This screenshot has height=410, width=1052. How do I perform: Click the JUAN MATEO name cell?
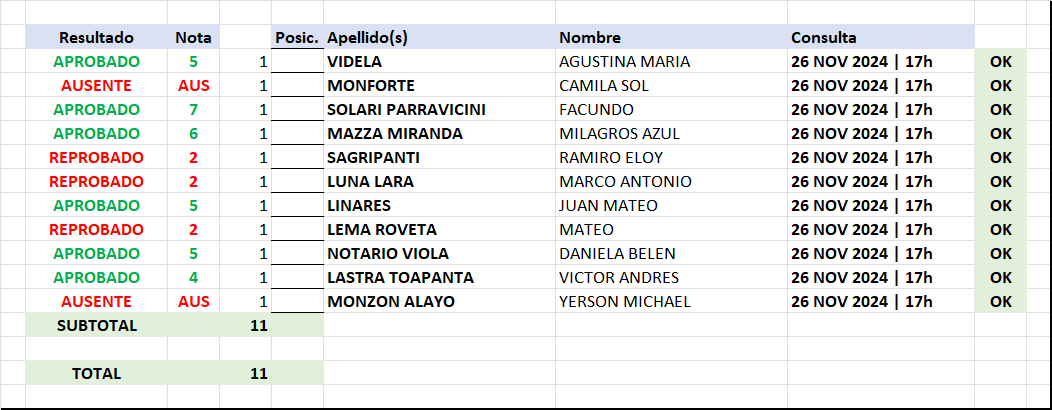[x=671, y=205]
